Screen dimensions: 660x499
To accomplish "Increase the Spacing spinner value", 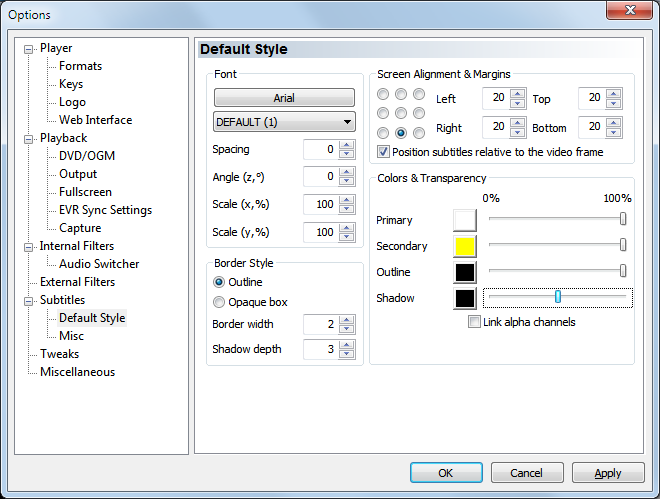I will tap(347, 145).
